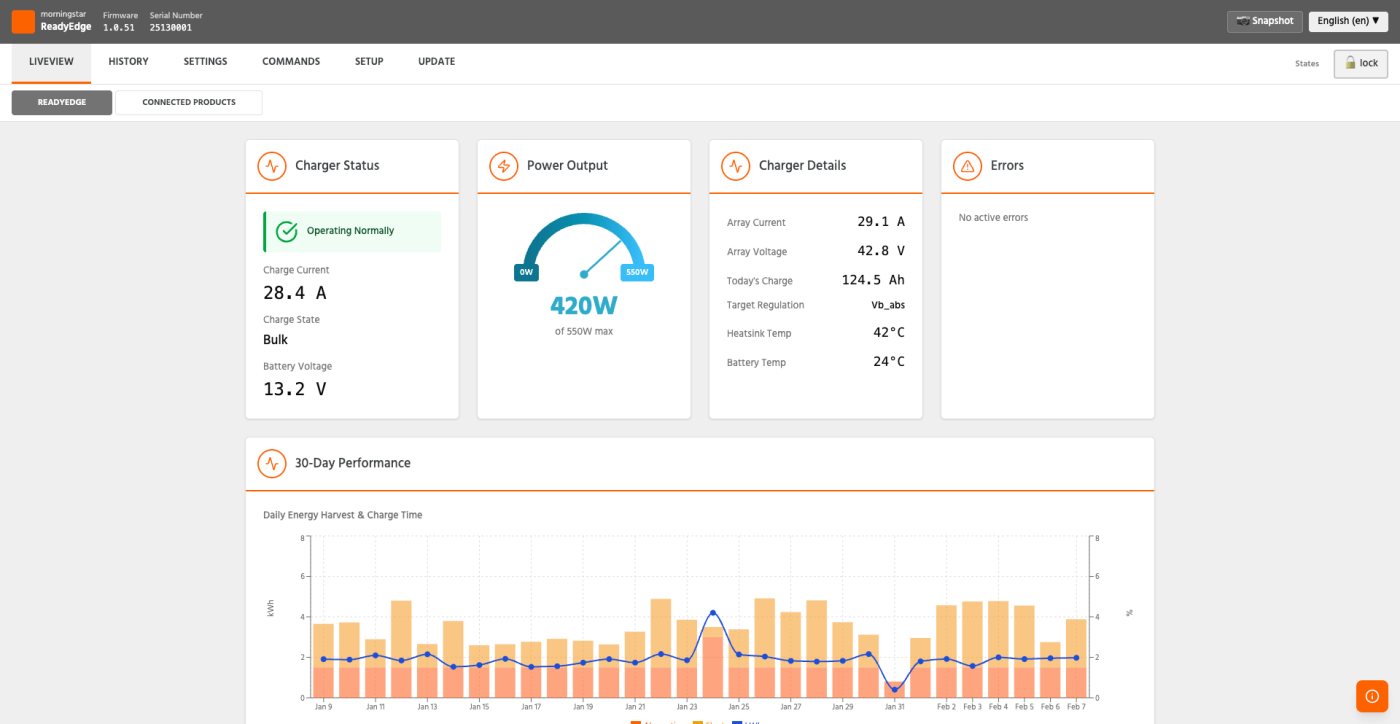Click the green Operating Normally checkmark icon
The image size is (1400, 724).
tap(287, 231)
